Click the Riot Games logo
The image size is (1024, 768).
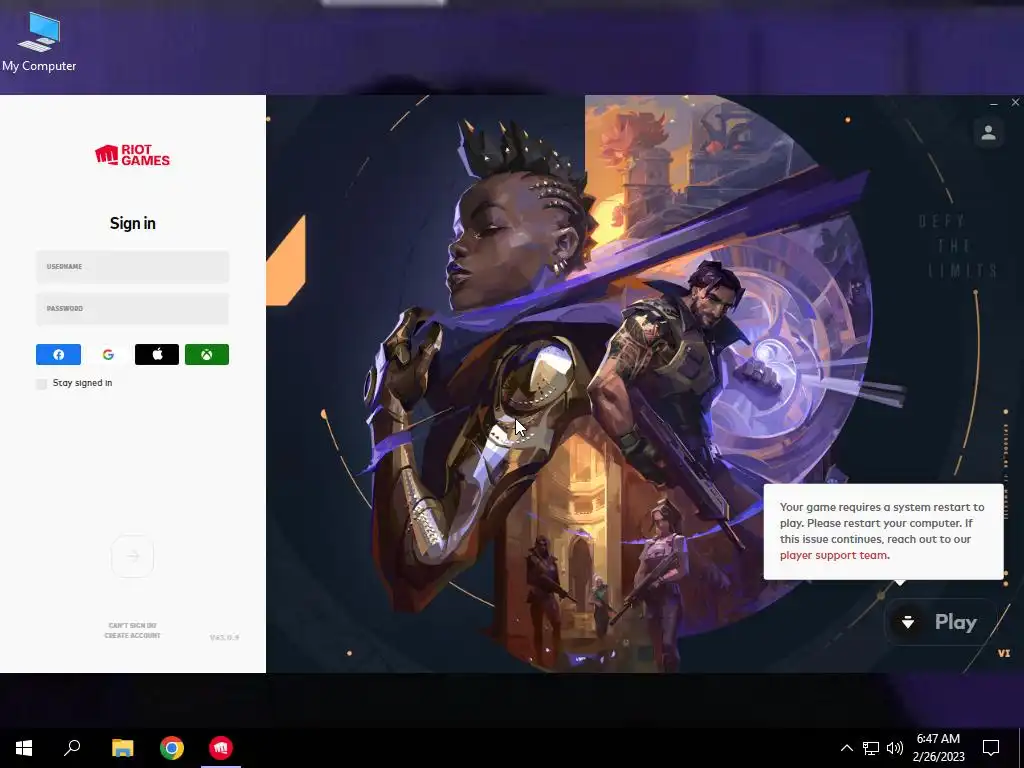(x=133, y=155)
